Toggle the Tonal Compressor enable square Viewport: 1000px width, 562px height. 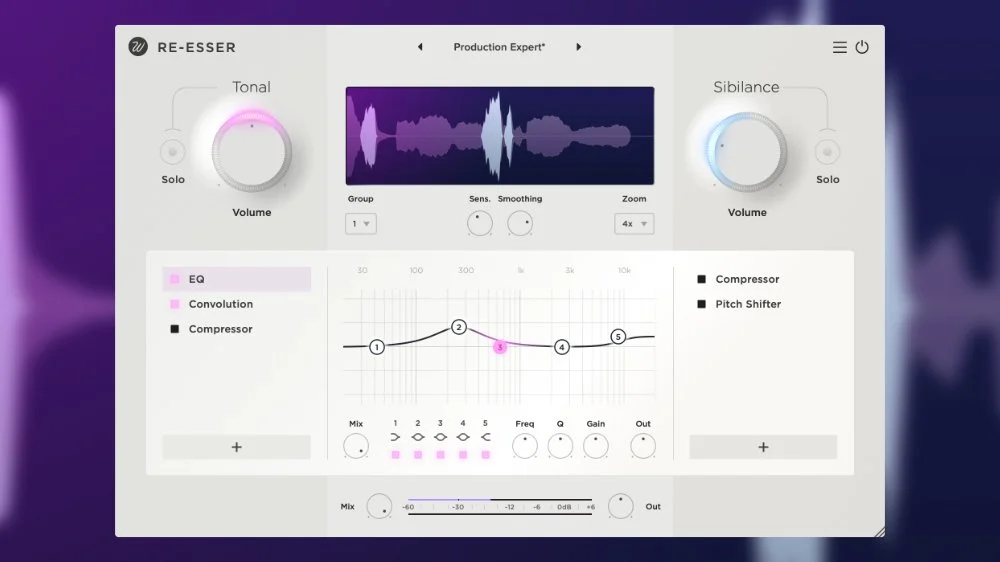click(x=175, y=329)
